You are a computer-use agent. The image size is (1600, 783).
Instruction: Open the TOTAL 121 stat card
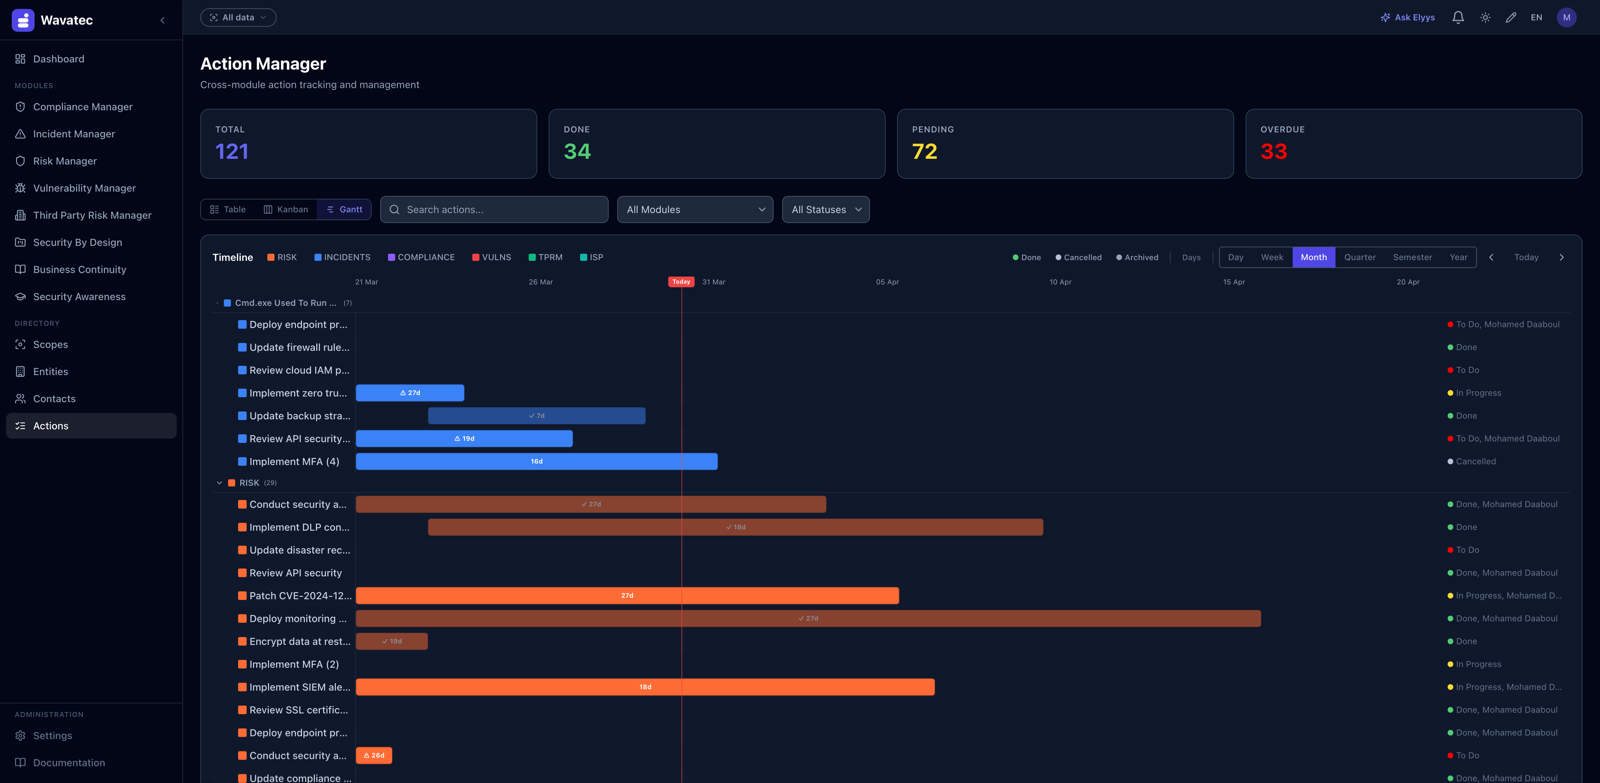[x=368, y=144]
